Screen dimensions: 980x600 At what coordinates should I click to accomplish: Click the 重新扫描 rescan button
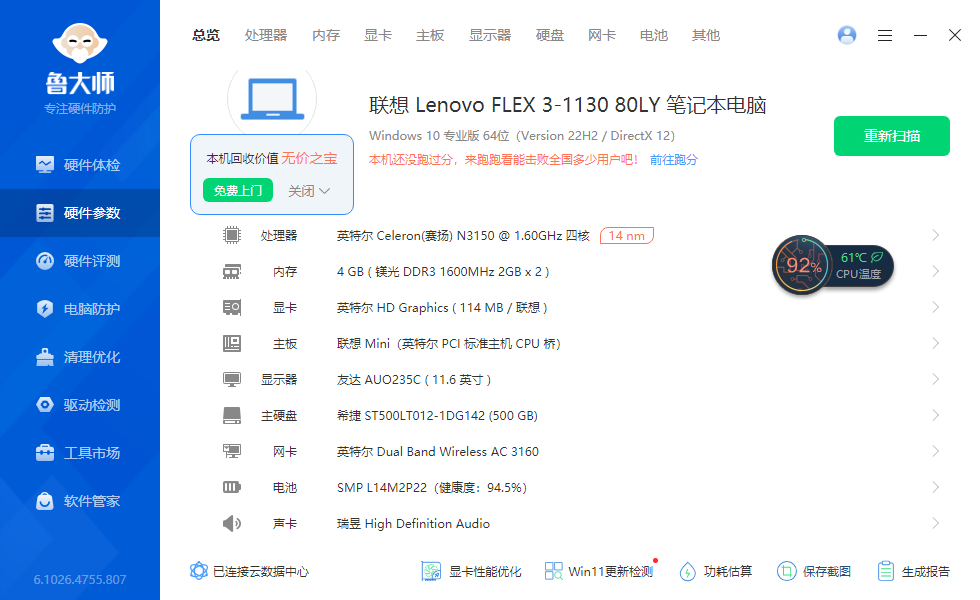(x=891, y=136)
